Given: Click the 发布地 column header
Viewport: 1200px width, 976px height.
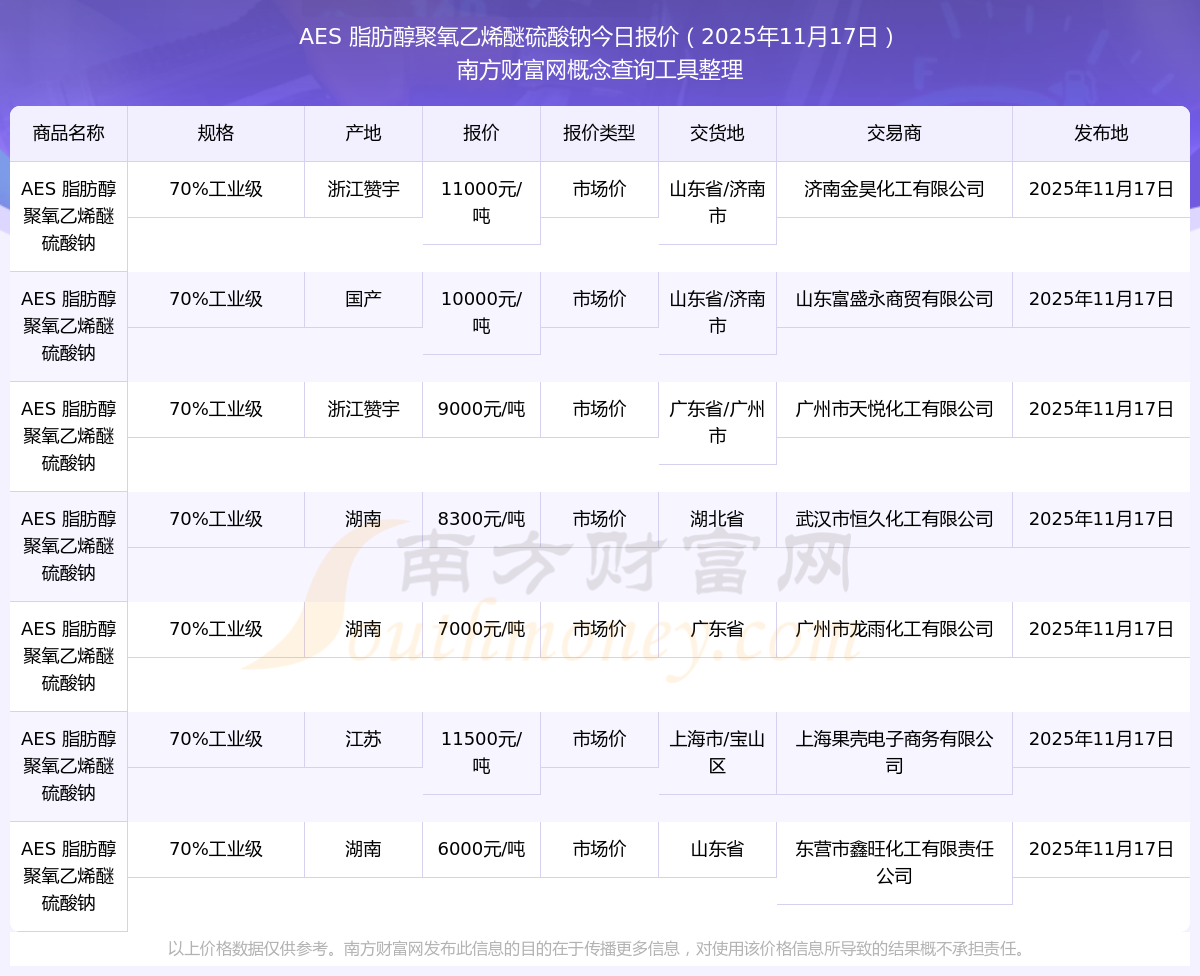Looking at the screenshot, I should click(x=1101, y=133).
